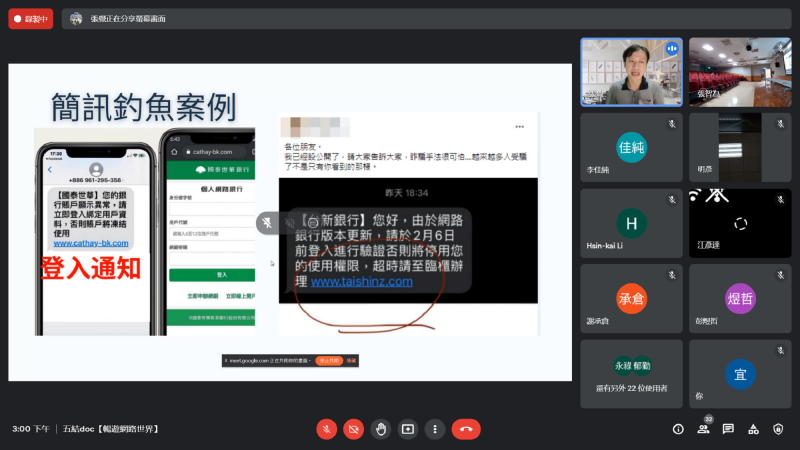The height and width of the screenshot is (450, 800).
Task: Click the stop sharing orange button
Action: (329, 361)
